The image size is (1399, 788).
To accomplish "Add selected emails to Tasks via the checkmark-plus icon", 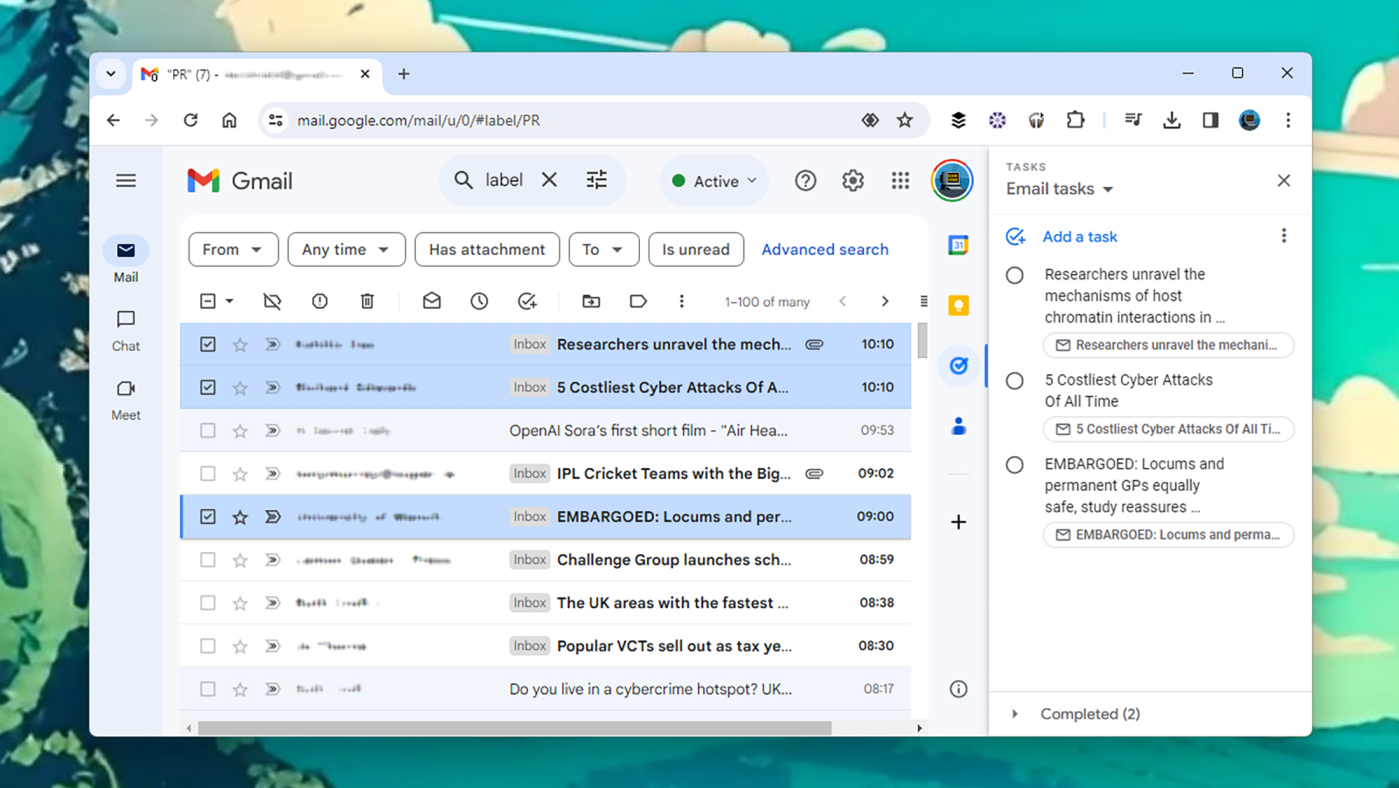I will coord(527,300).
